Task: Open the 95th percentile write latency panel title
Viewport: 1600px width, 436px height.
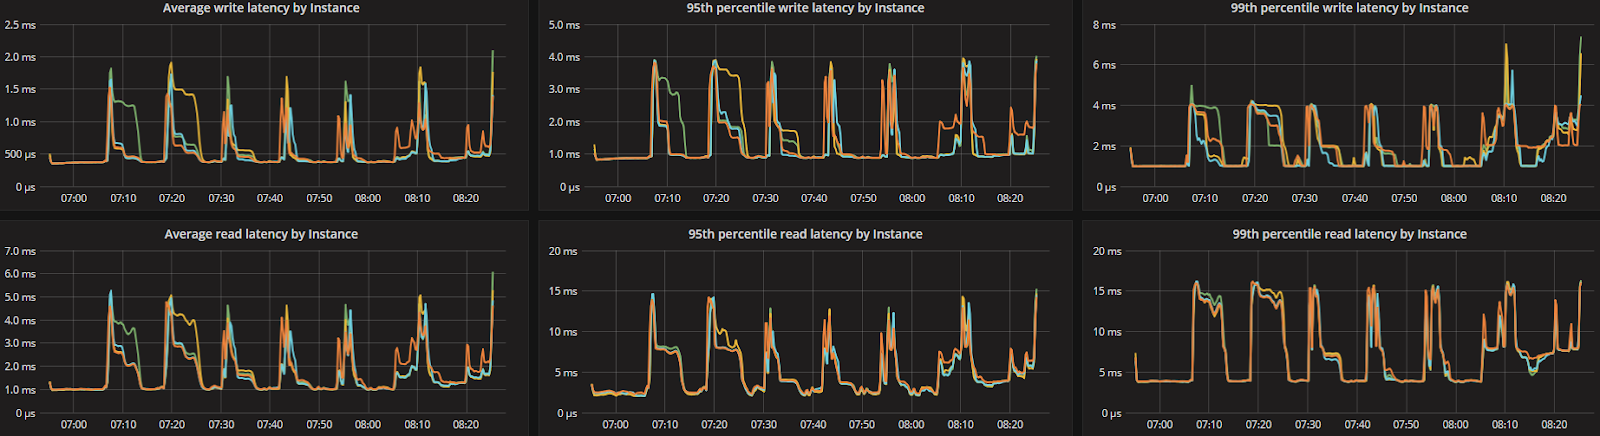Action: [x=805, y=8]
